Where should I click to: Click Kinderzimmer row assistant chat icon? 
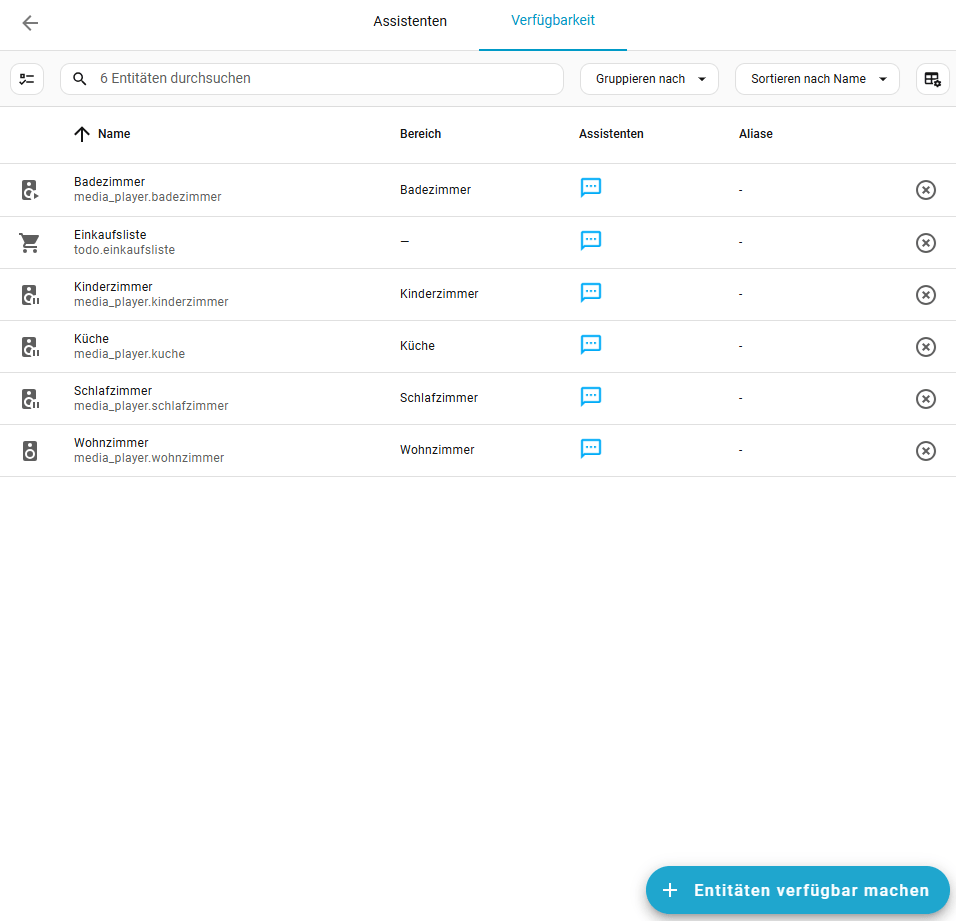coord(591,293)
